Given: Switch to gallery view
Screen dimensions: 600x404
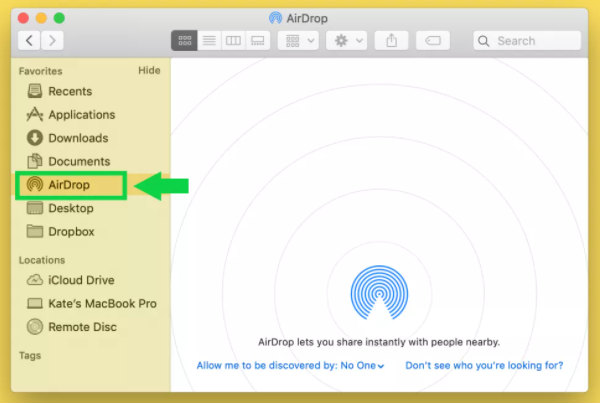Looking at the screenshot, I should [258, 41].
